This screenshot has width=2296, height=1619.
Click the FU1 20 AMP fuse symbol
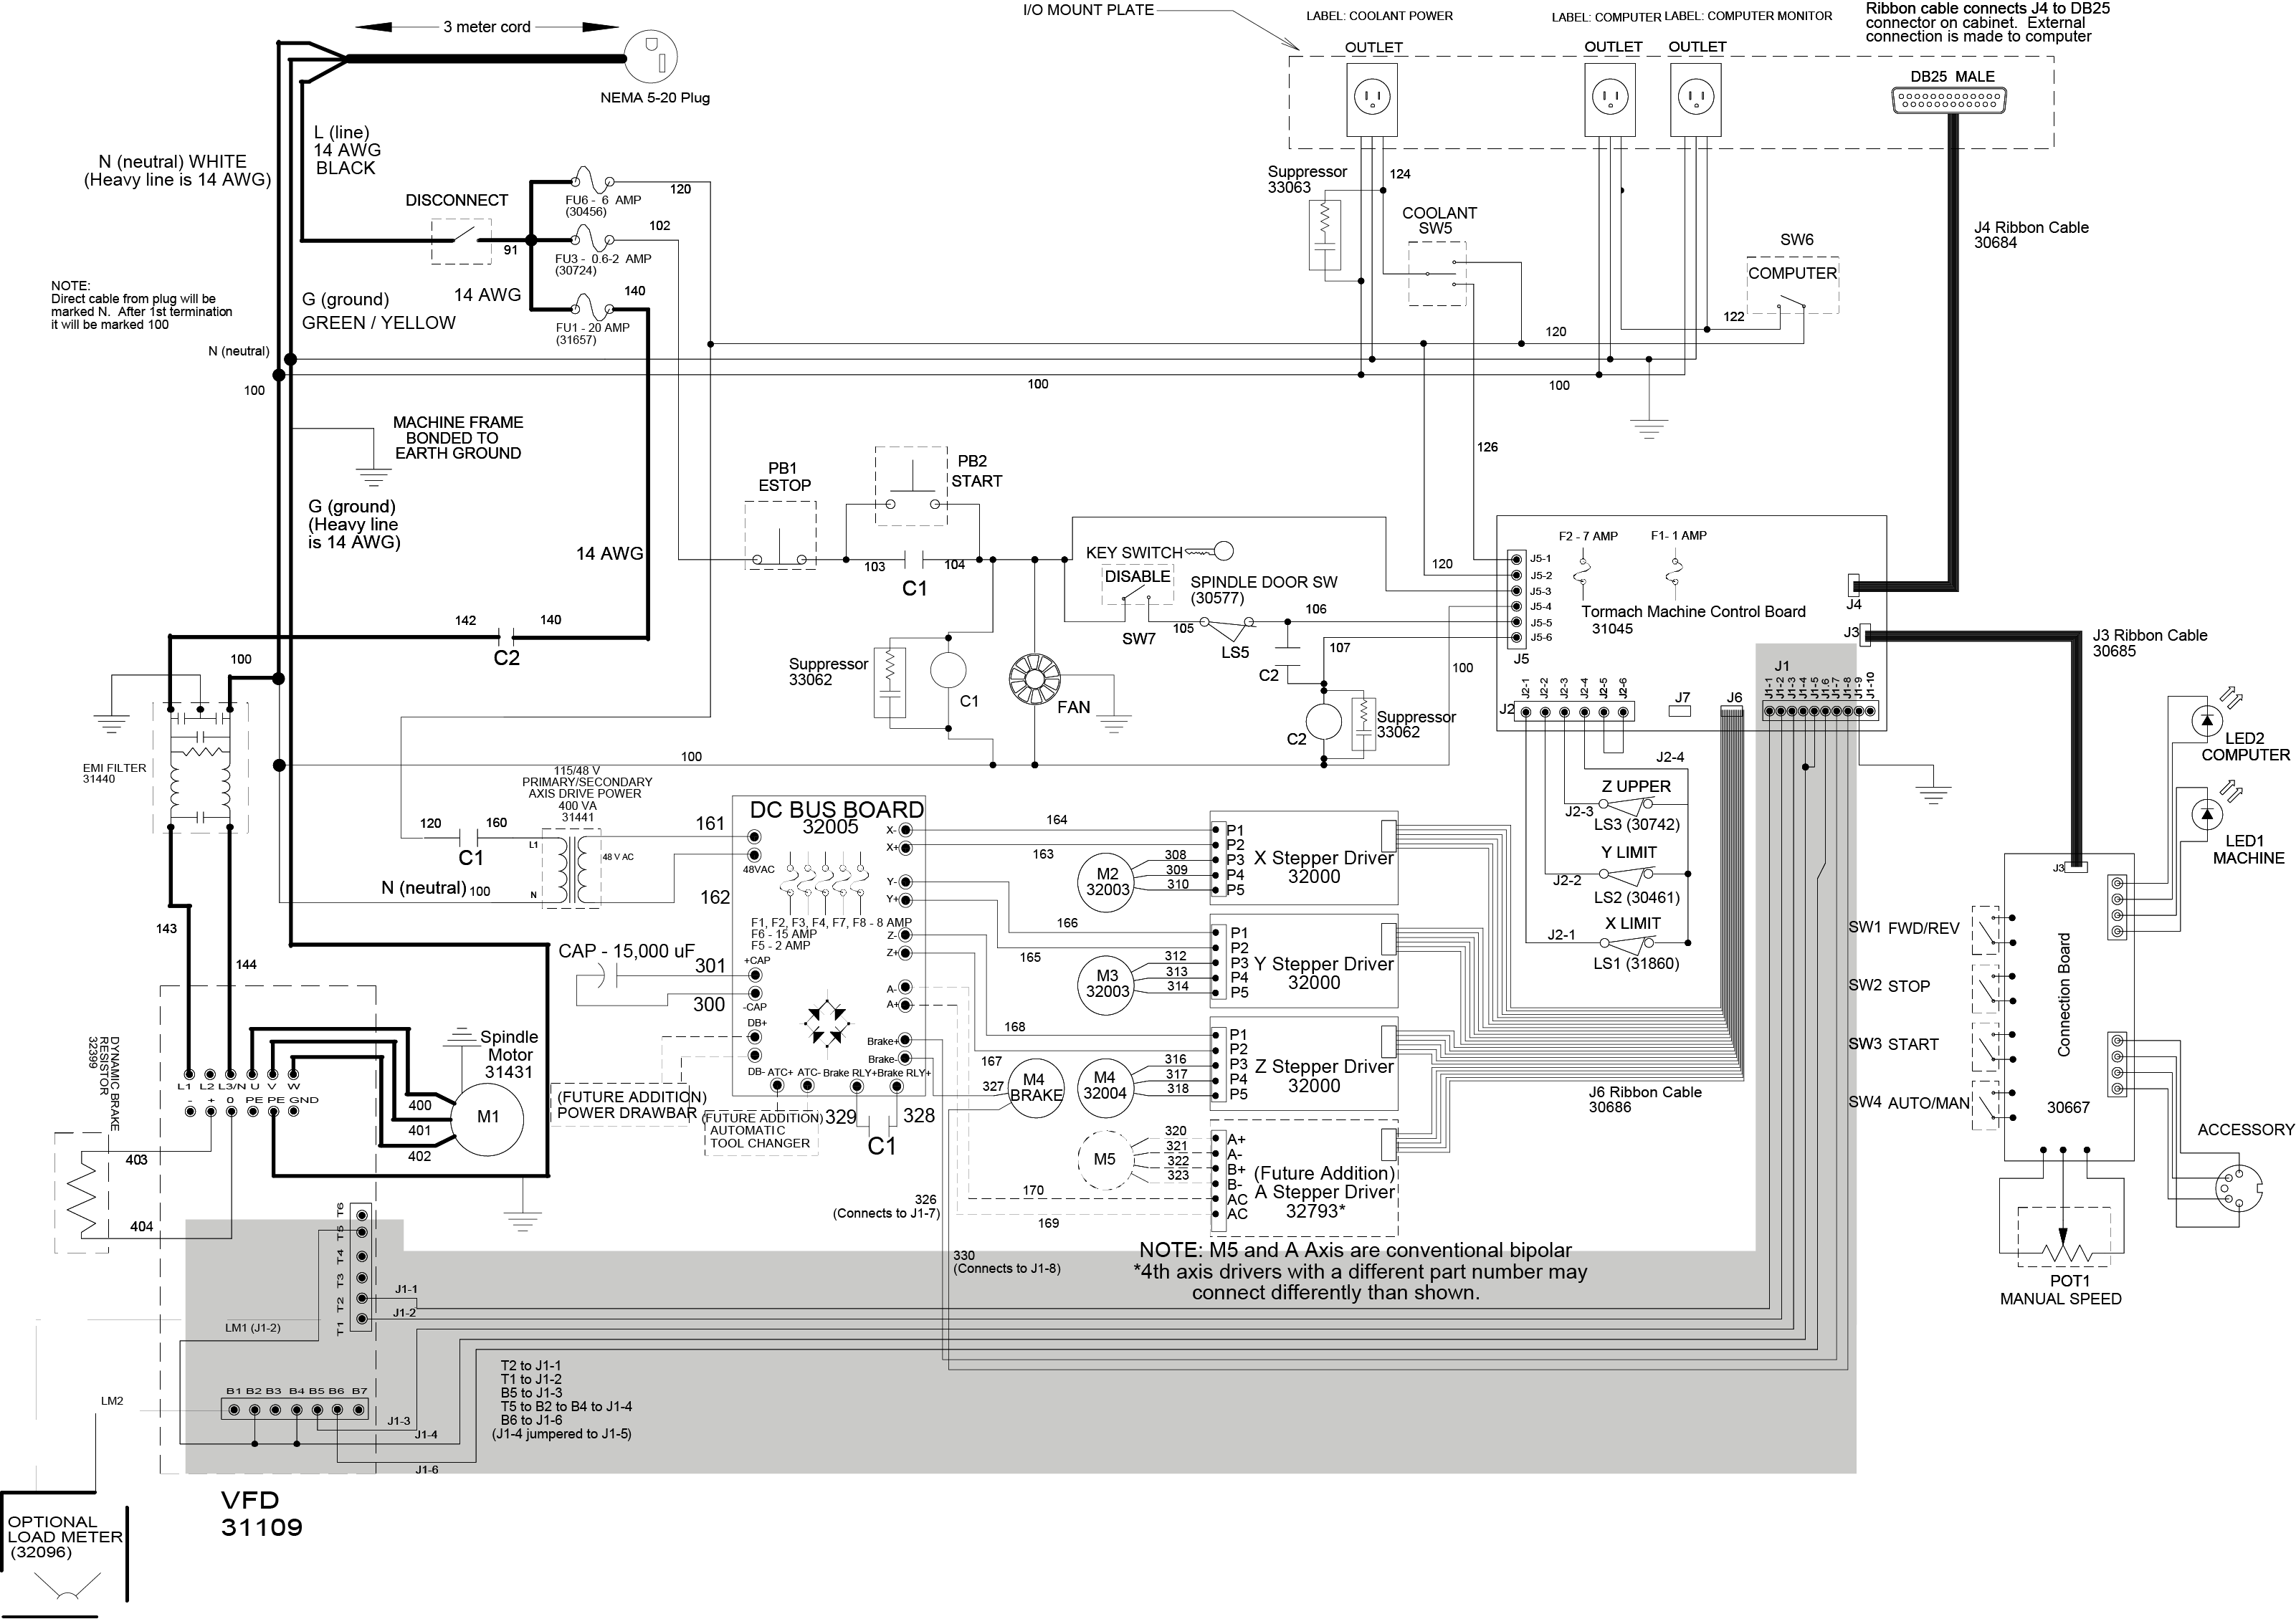click(x=591, y=308)
